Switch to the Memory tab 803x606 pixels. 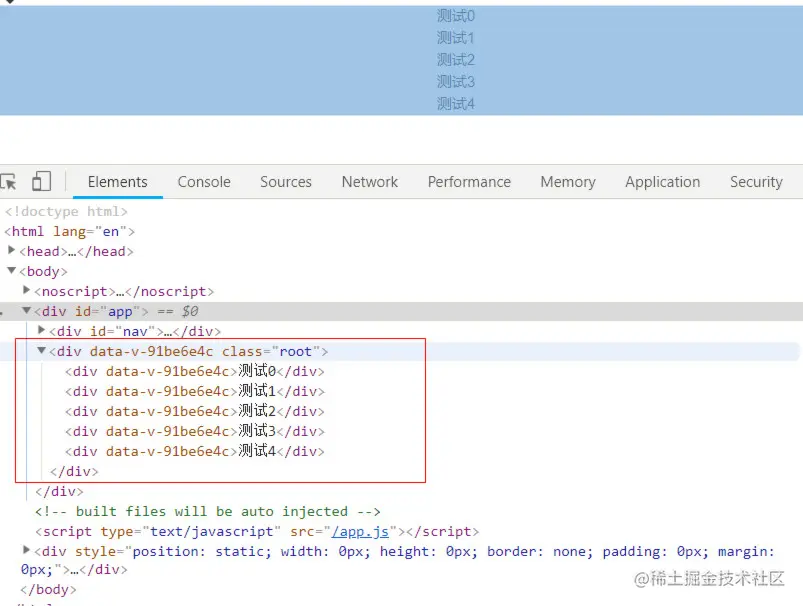click(568, 182)
